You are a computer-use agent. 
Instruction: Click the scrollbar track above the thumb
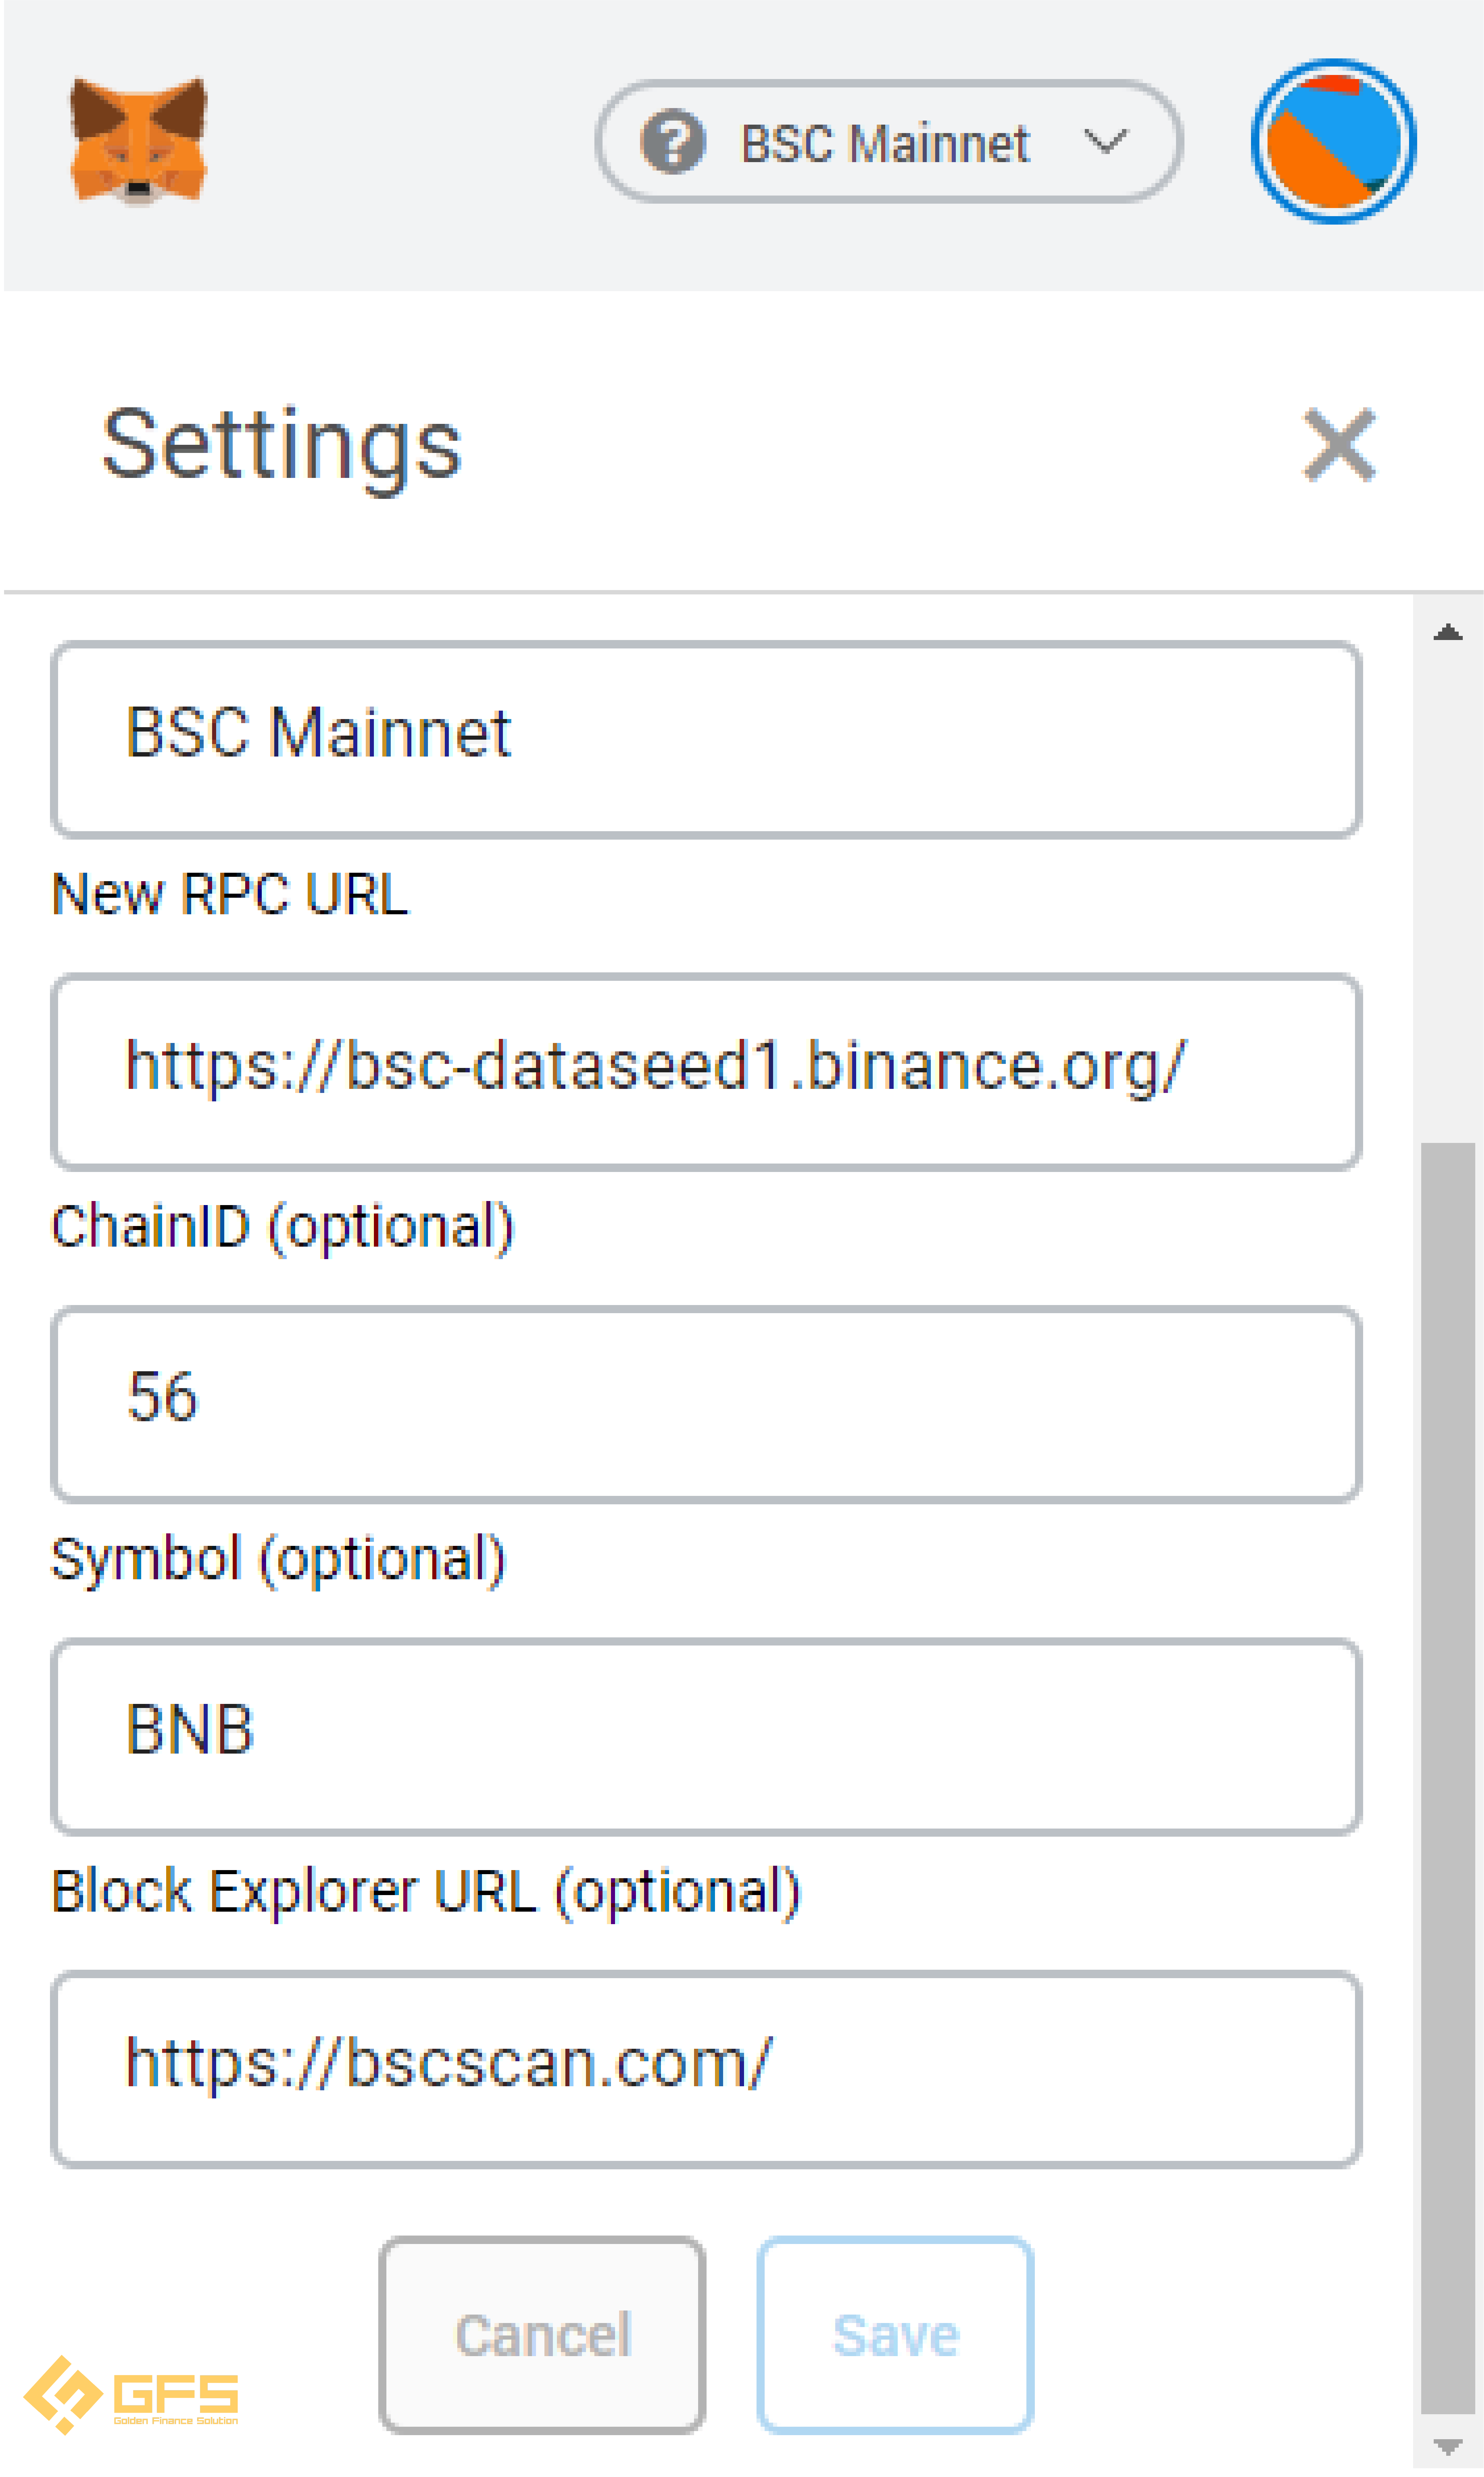[1447, 895]
